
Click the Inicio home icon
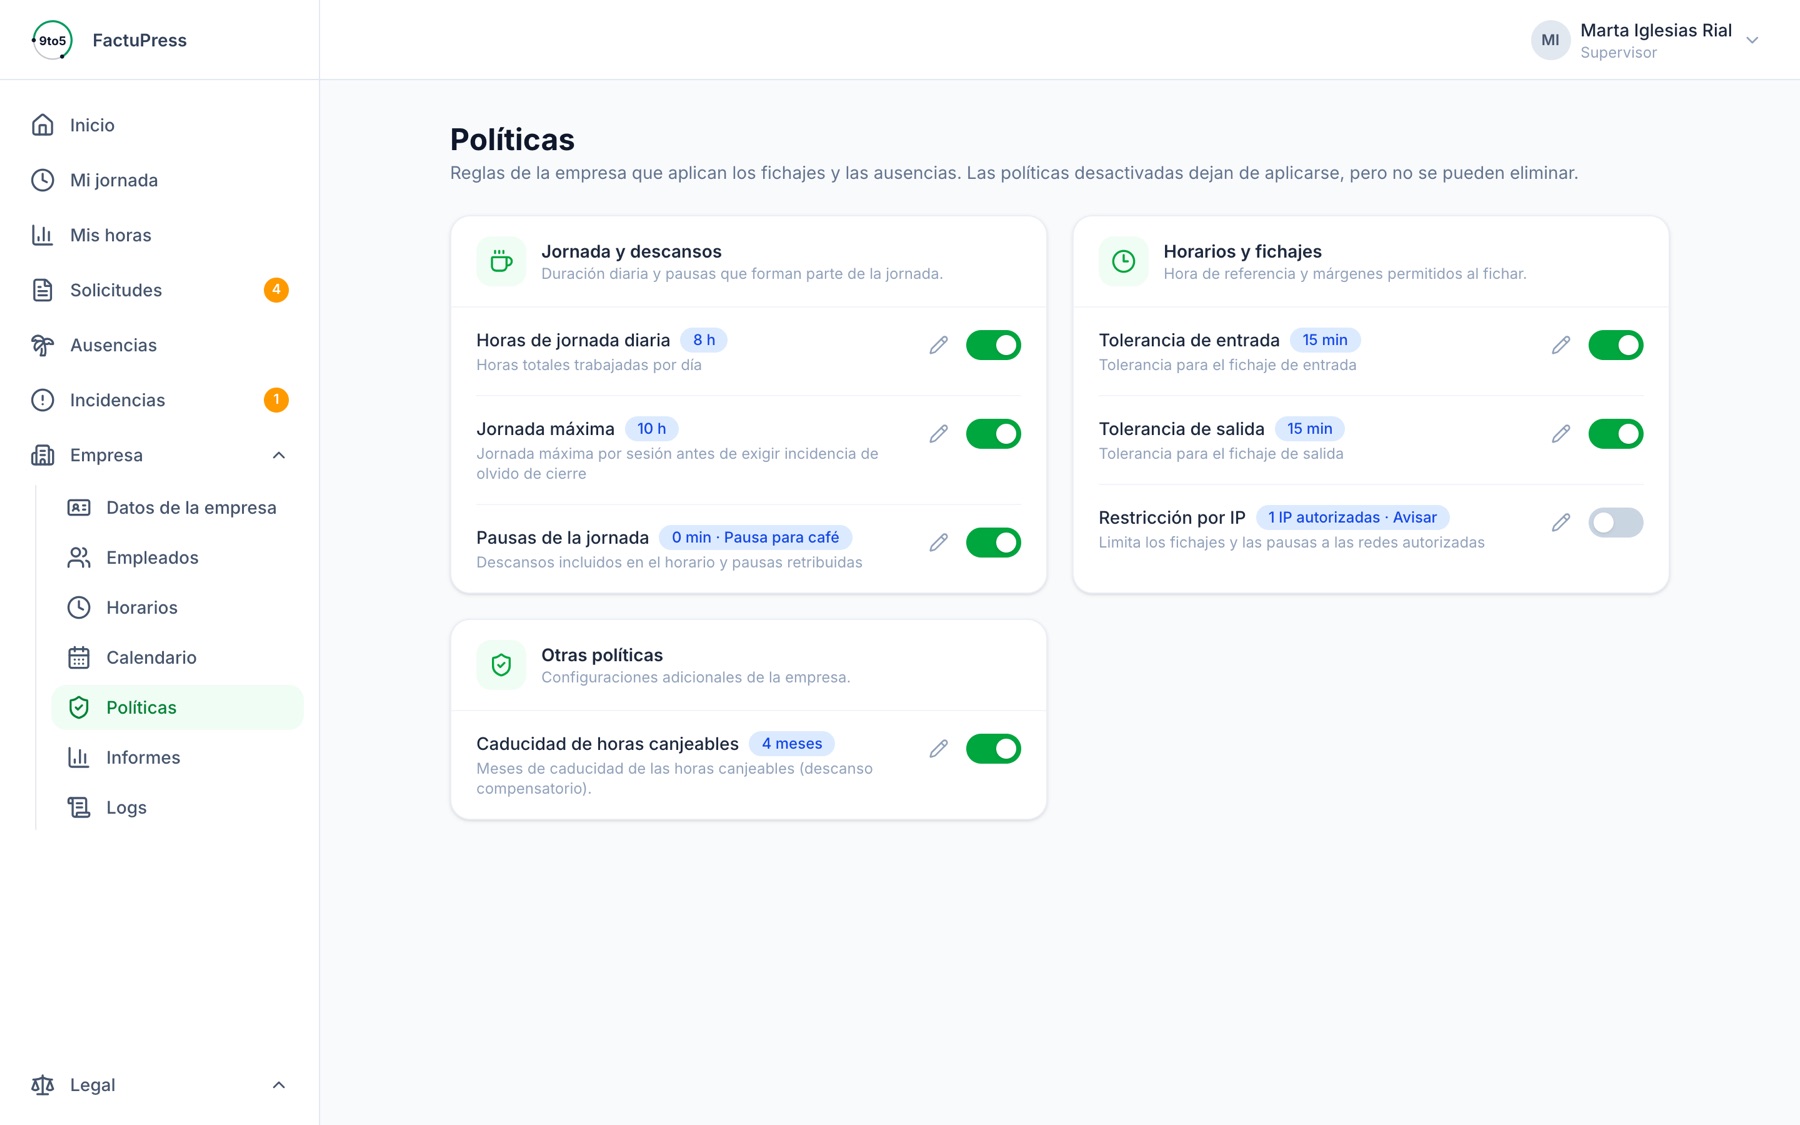coord(42,125)
